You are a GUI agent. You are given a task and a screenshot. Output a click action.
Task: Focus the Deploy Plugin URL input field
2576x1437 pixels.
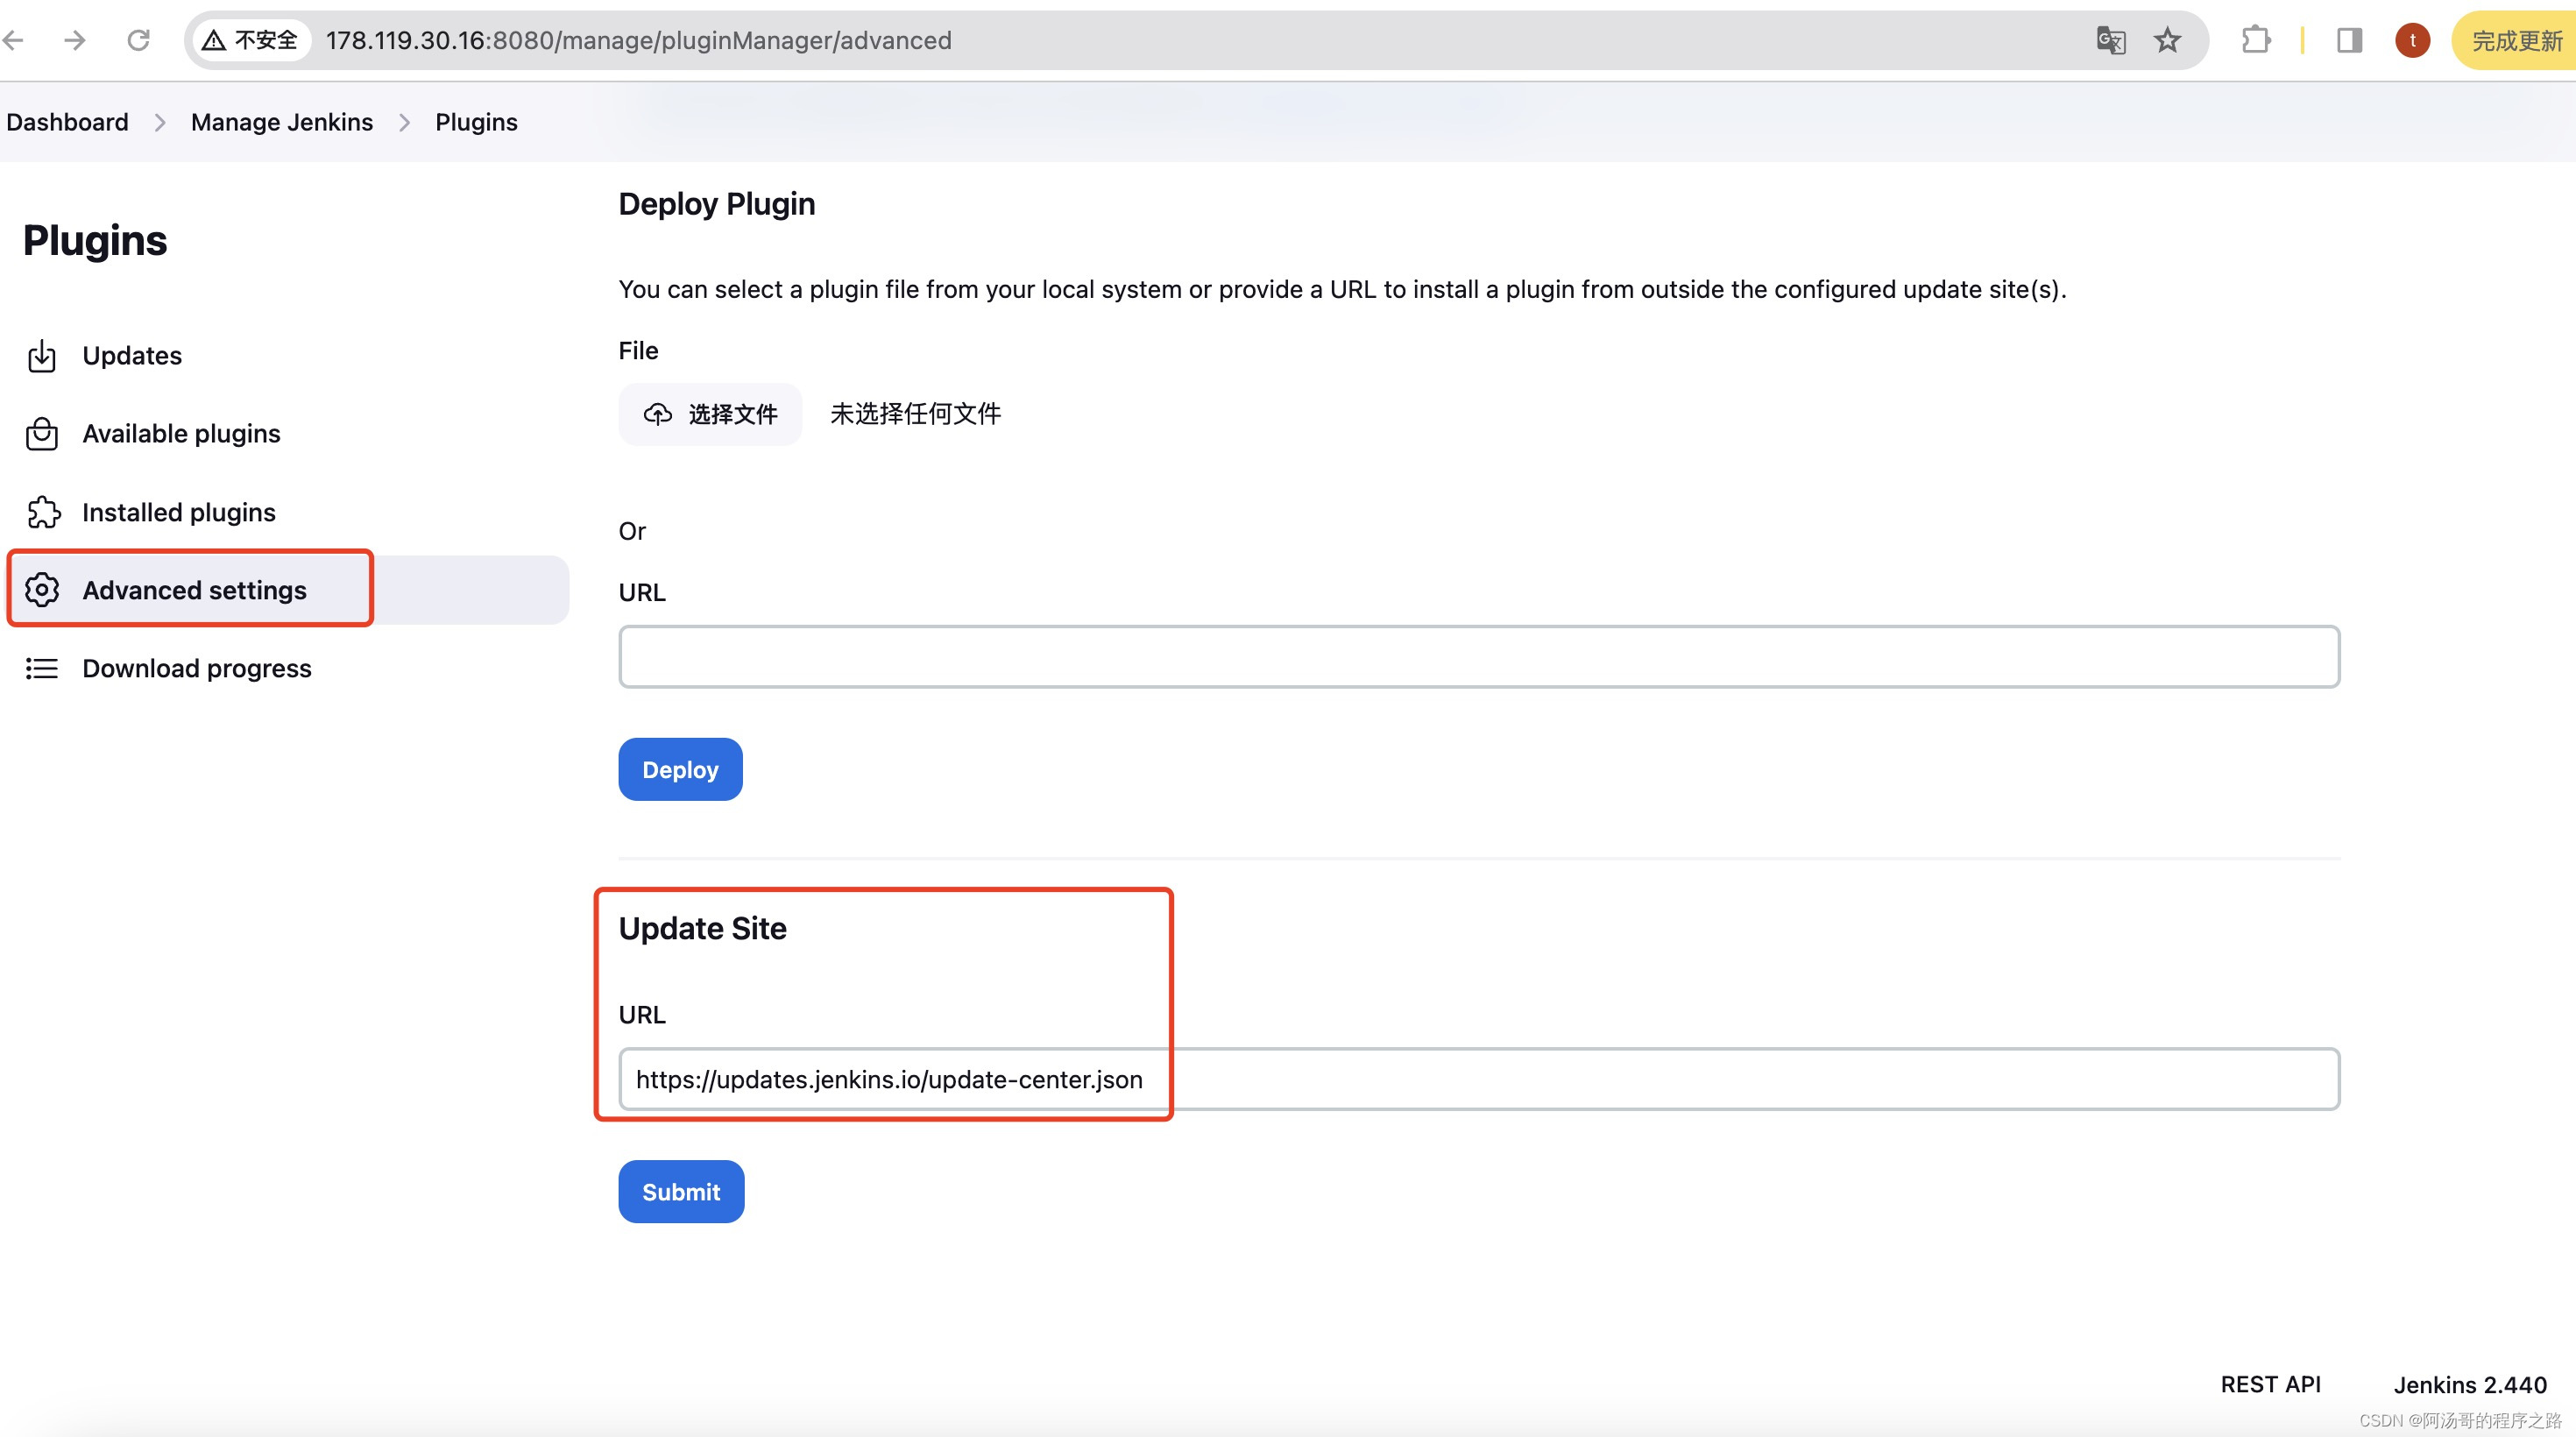(1479, 657)
